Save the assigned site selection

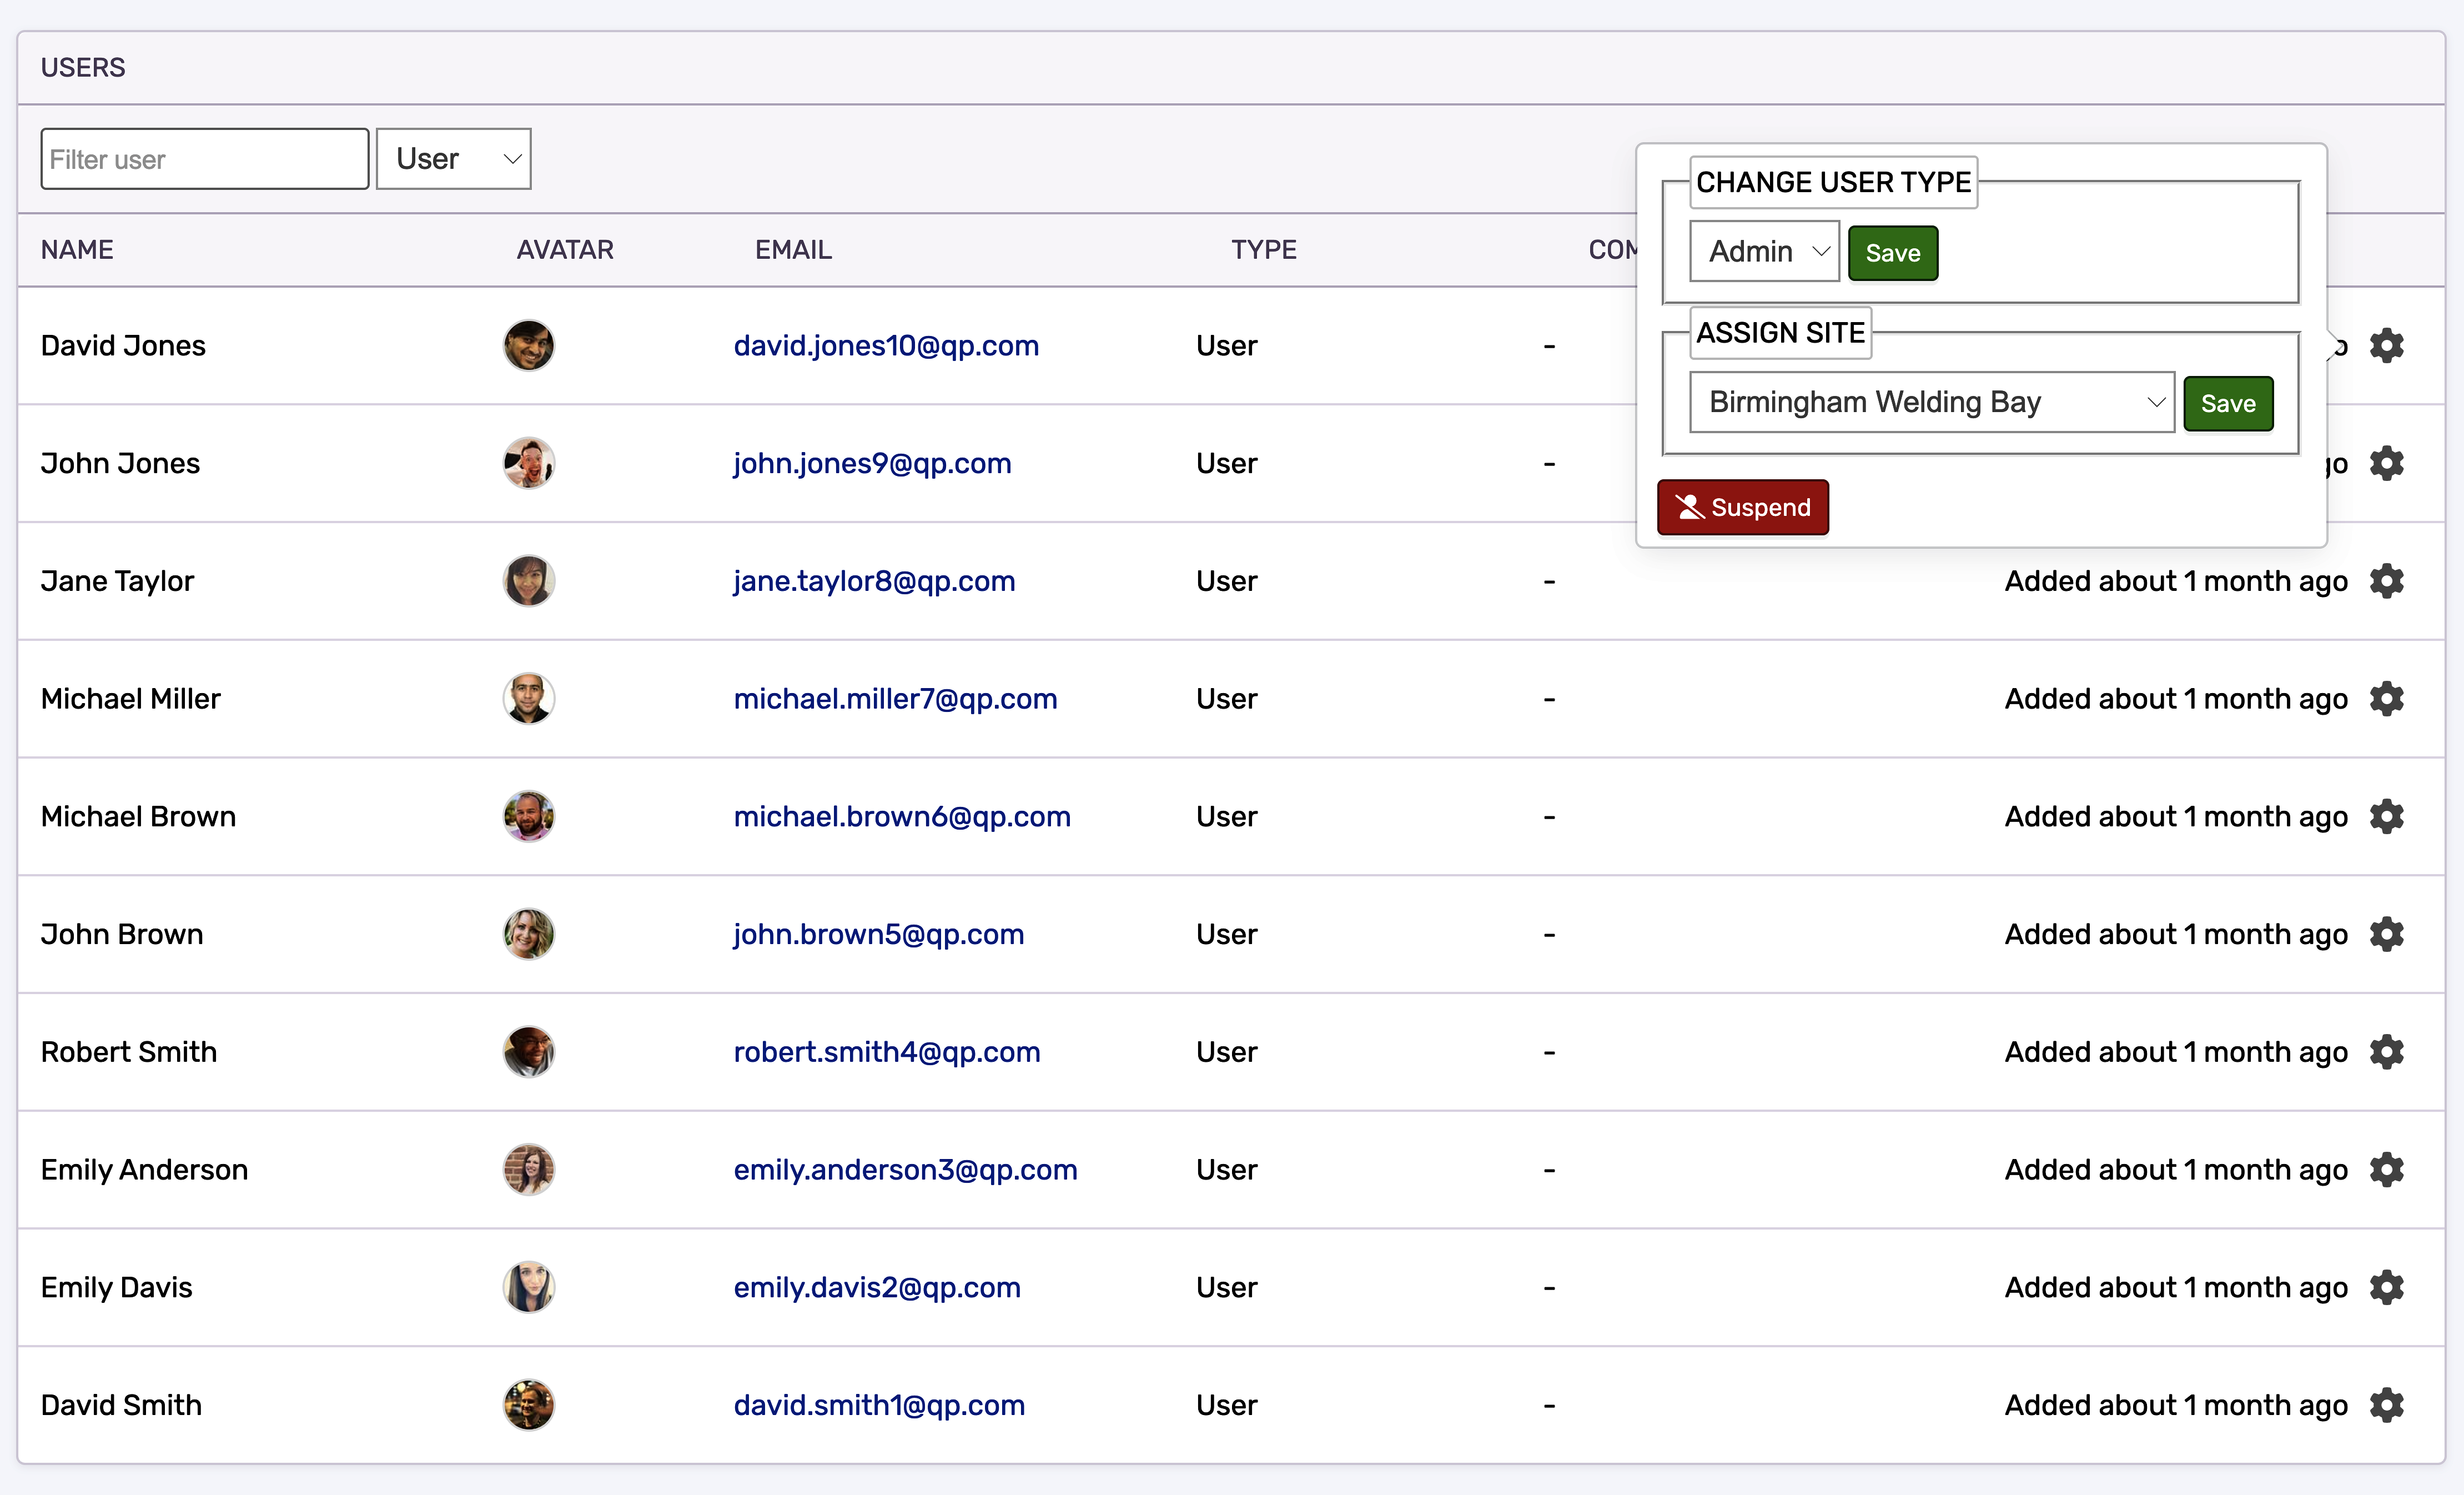point(2228,403)
